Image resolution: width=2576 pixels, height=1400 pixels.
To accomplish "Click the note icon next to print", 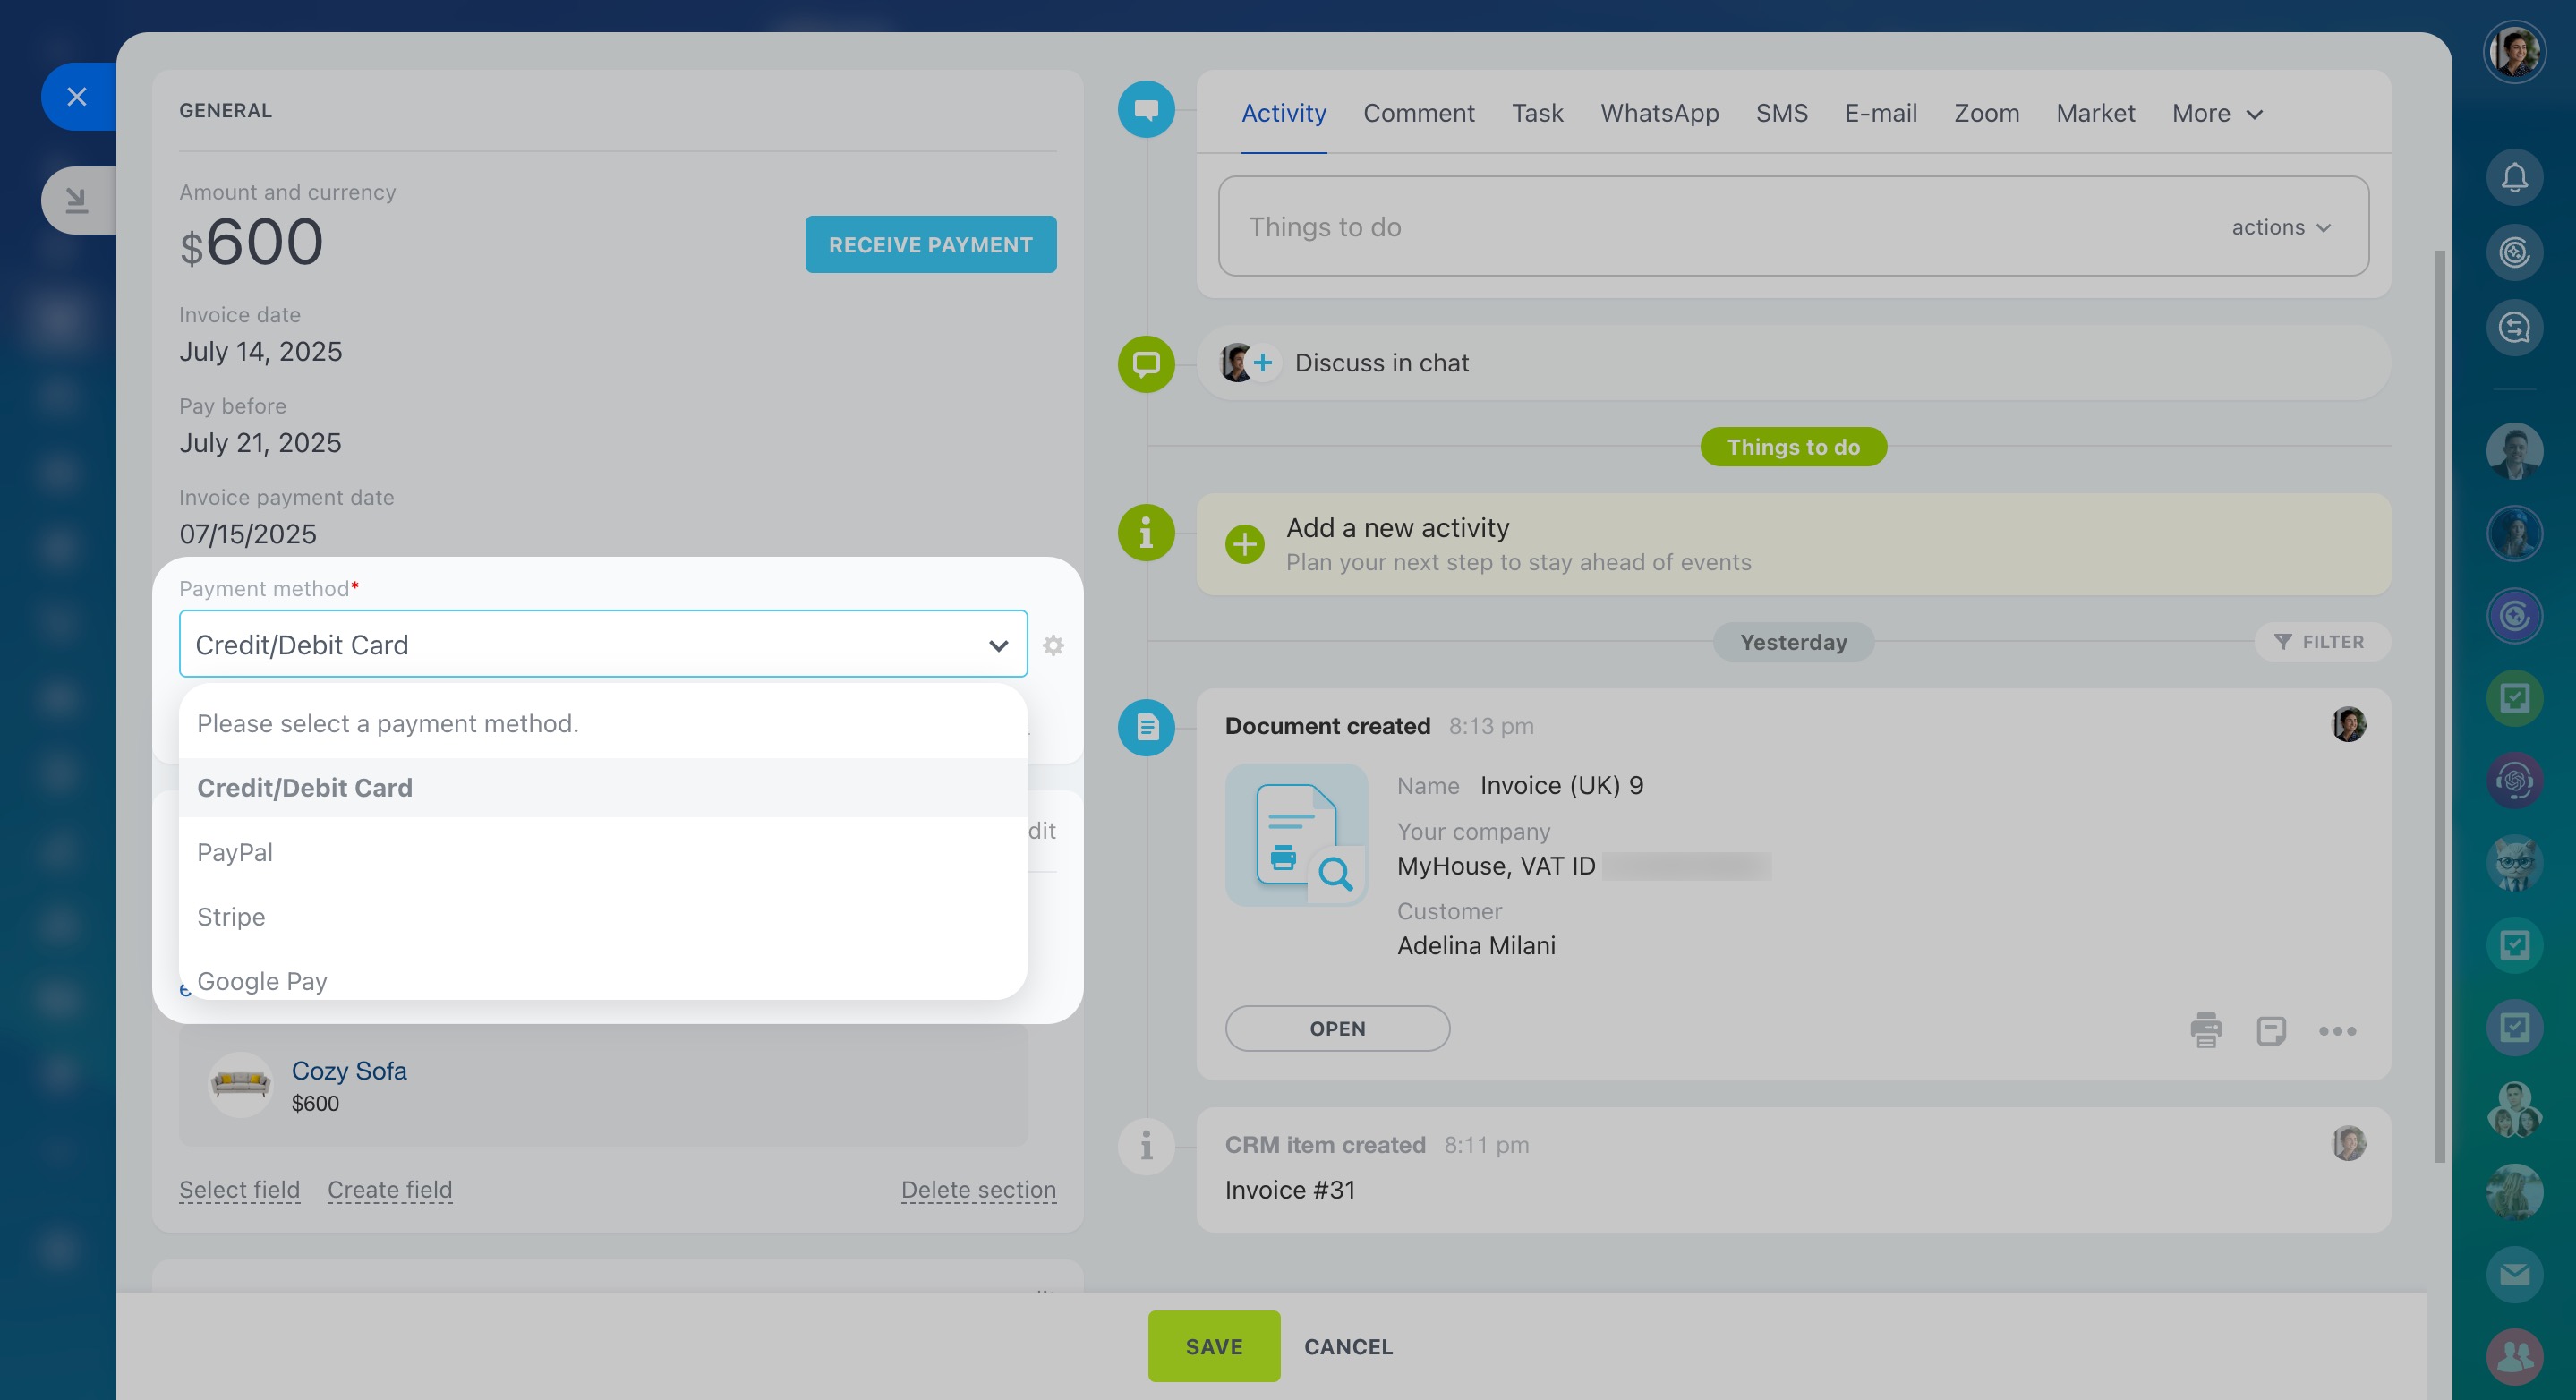I will pos(2271,1030).
